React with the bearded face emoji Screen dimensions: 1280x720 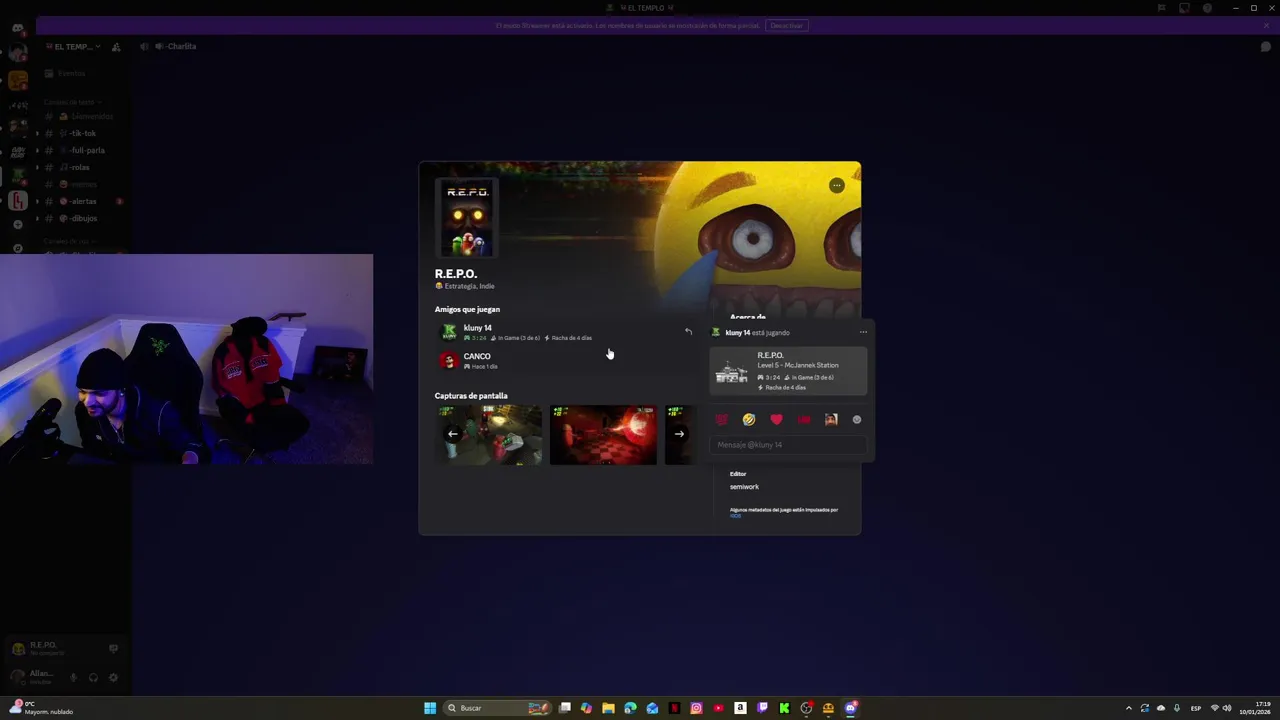pos(831,420)
